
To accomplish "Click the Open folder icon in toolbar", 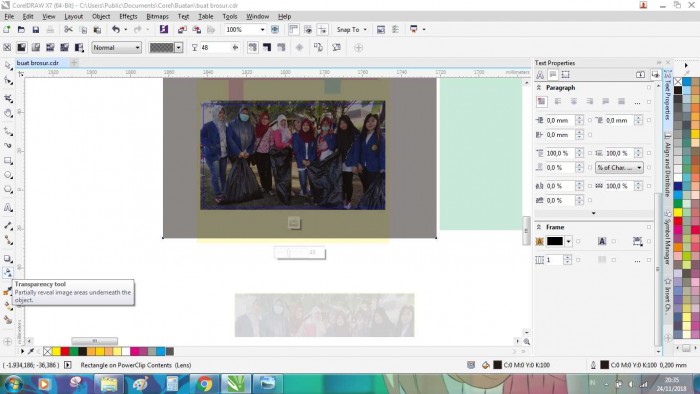I will [21, 29].
